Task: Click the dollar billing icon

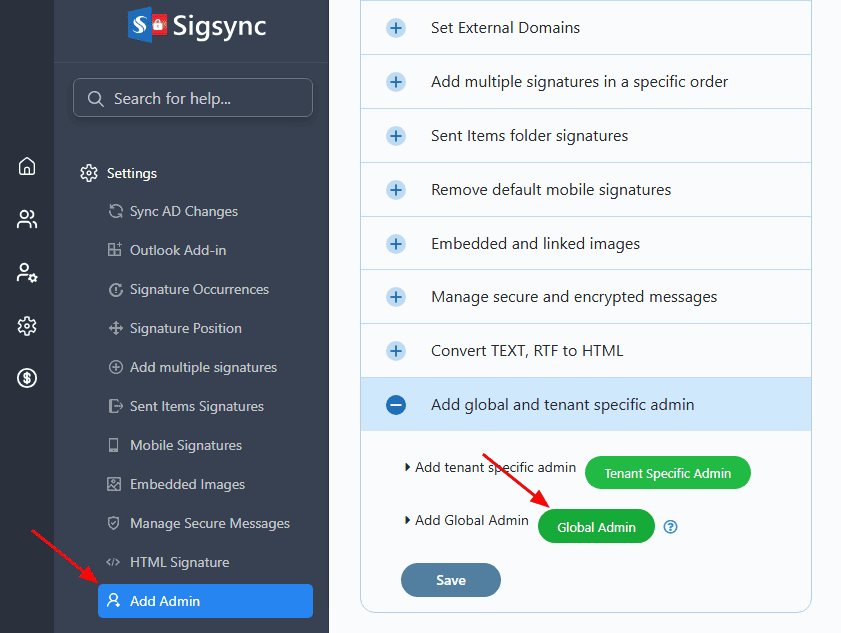Action: [27, 378]
